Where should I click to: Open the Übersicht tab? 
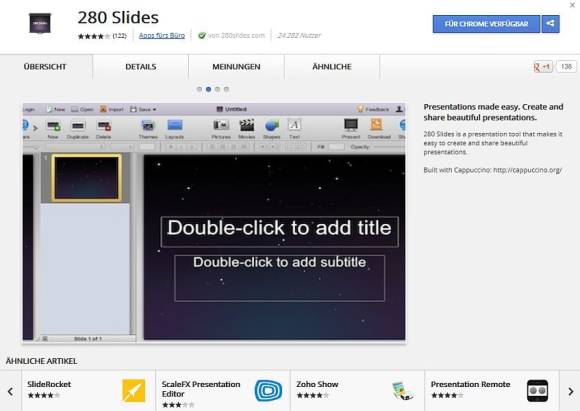[45, 67]
